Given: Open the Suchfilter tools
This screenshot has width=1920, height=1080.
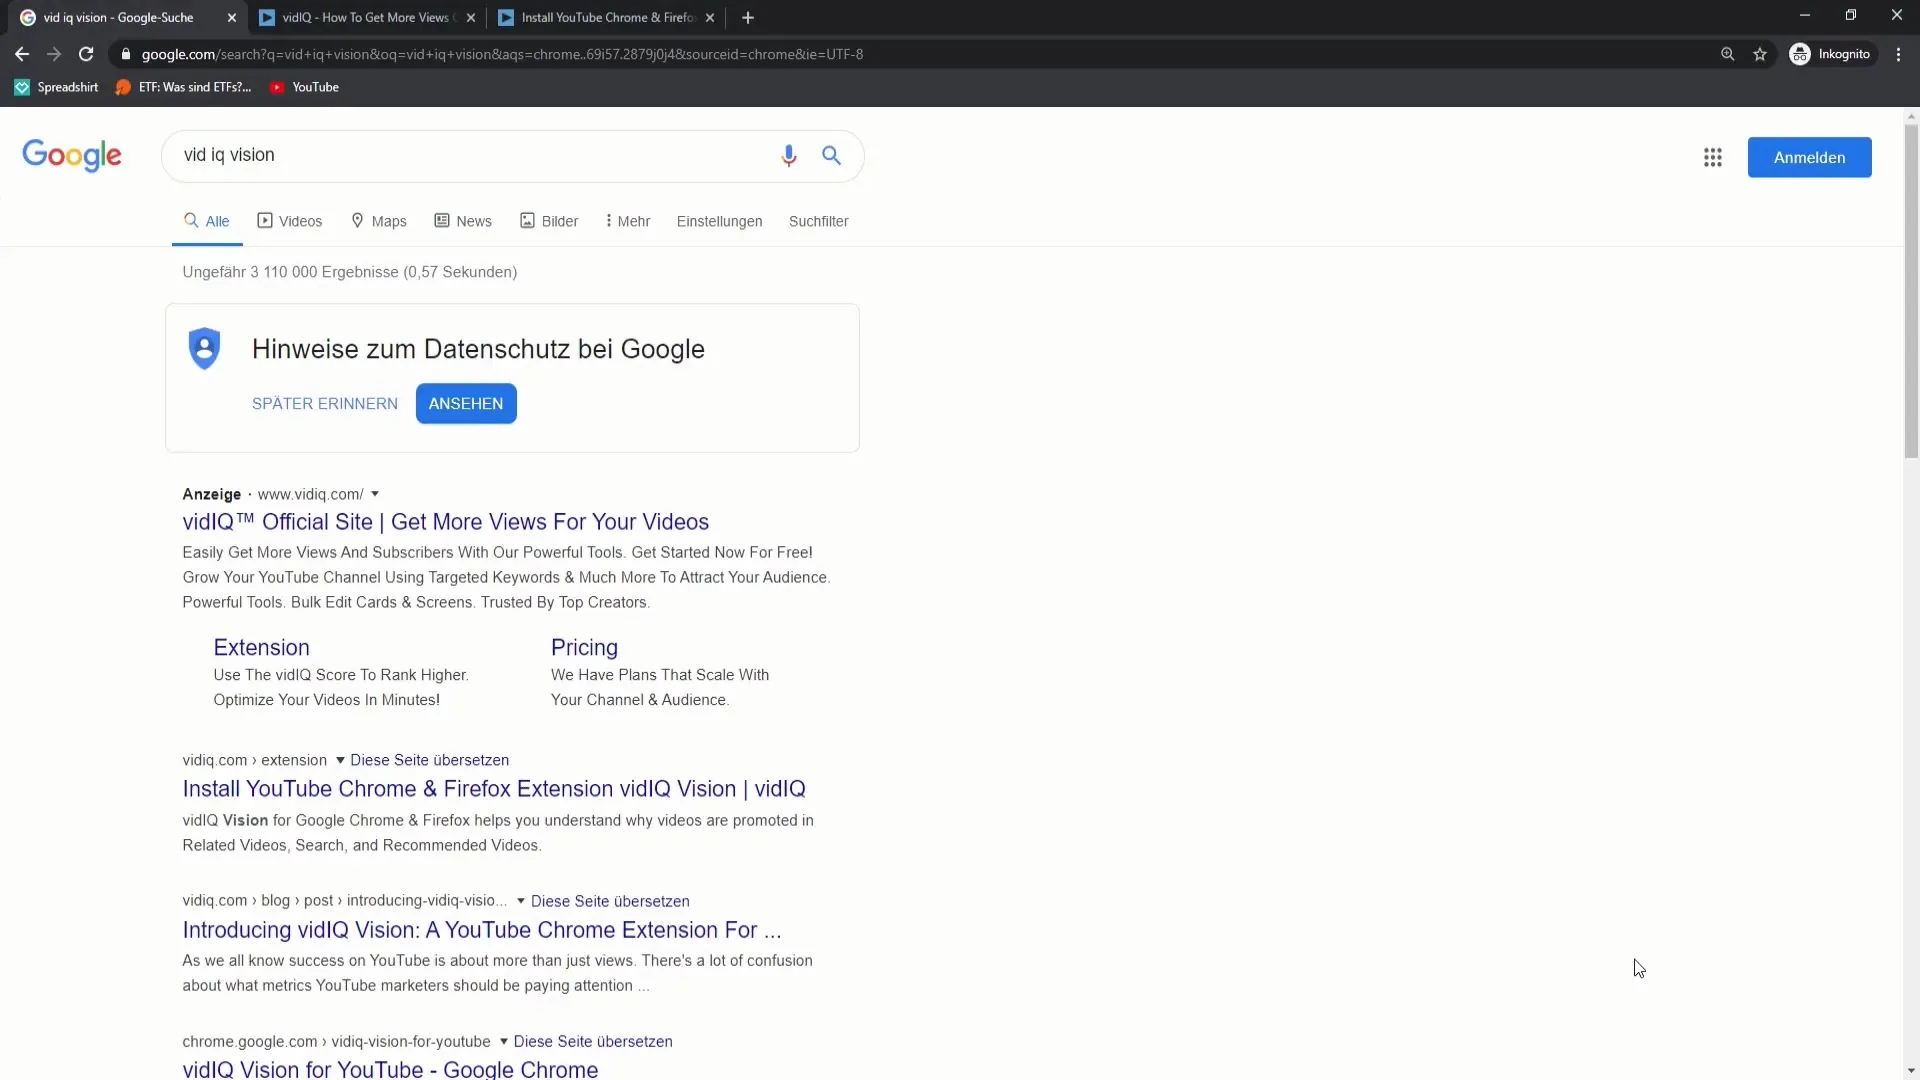Looking at the screenshot, I should point(818,221).
